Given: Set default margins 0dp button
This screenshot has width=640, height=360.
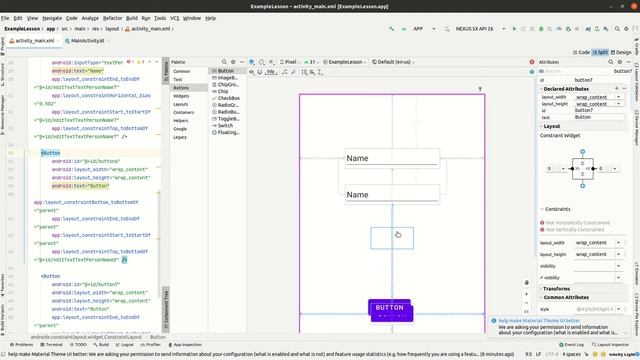Looking at the screenshot, I should 271,72.
